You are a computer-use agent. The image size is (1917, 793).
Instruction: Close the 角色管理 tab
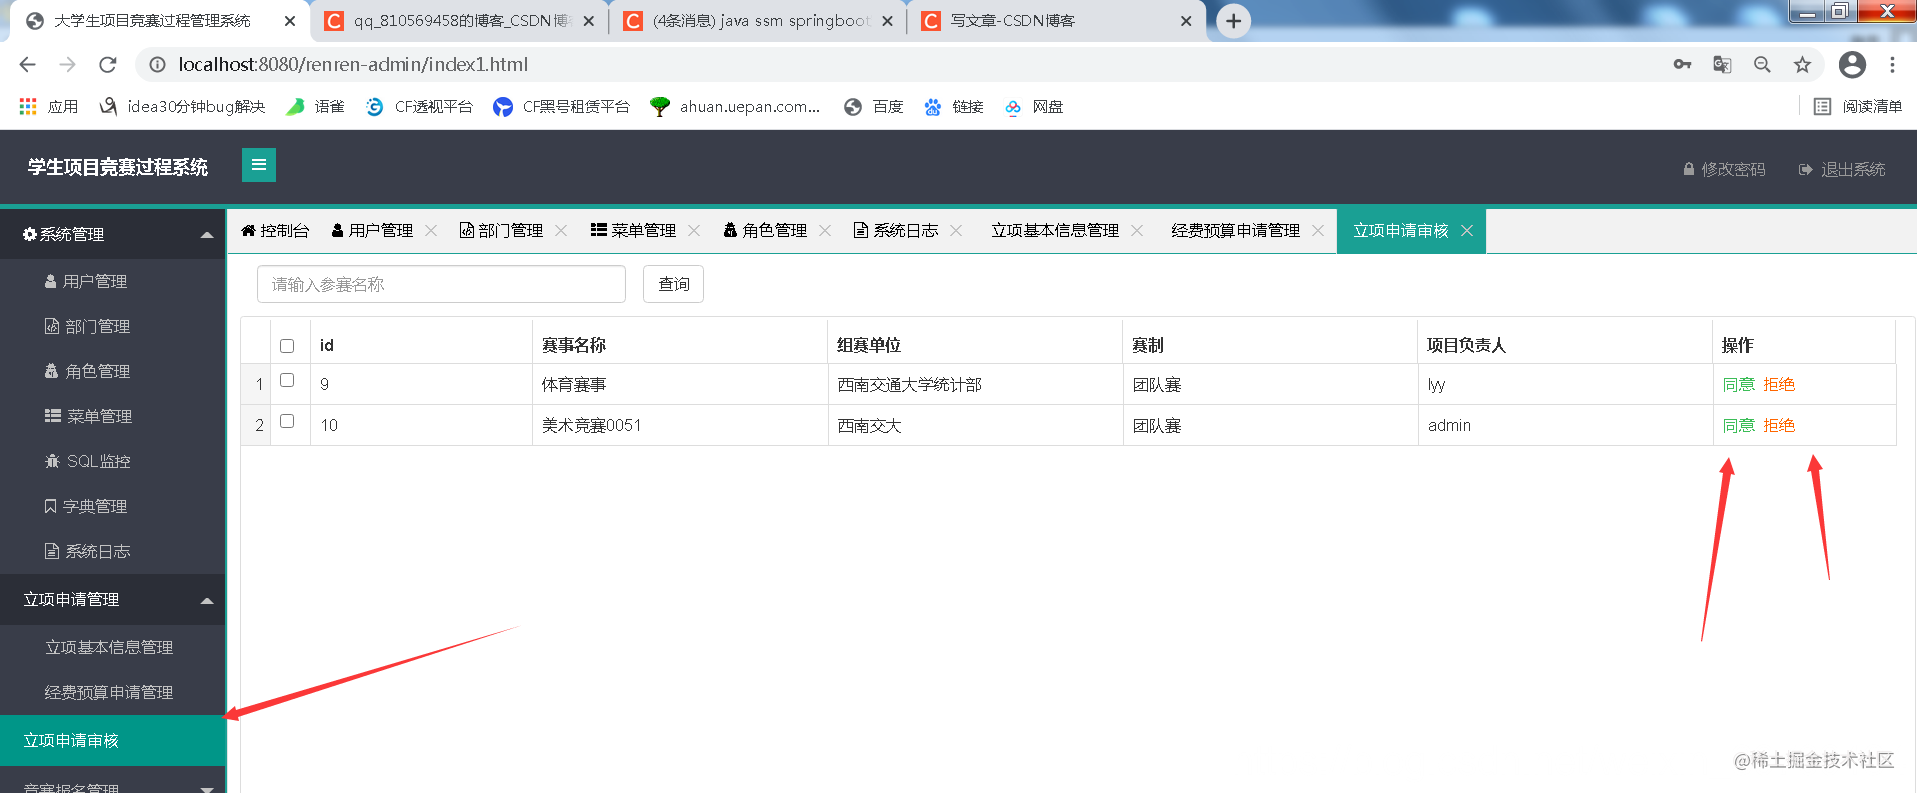click(x=825, y=230)
